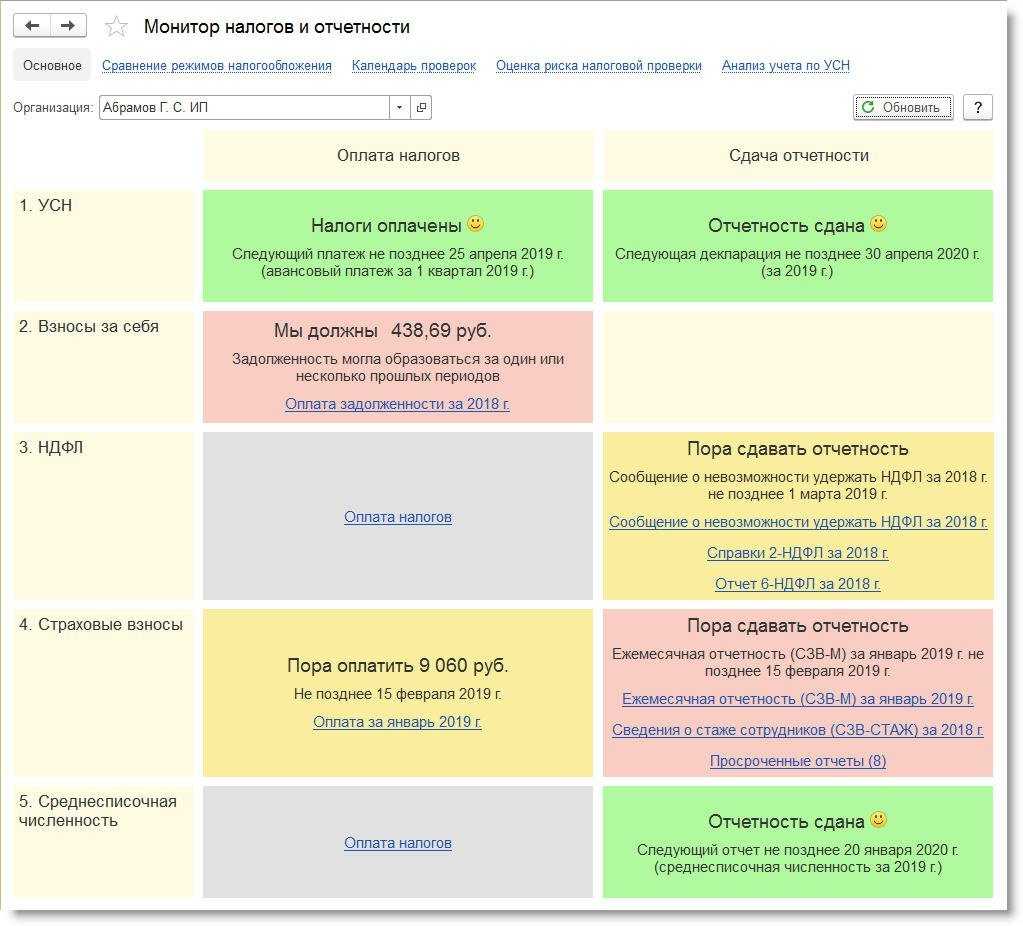Open Сравнение режимов налогообложения tab
Viewport: 1023px width, 926px height.
click(217, 66)
